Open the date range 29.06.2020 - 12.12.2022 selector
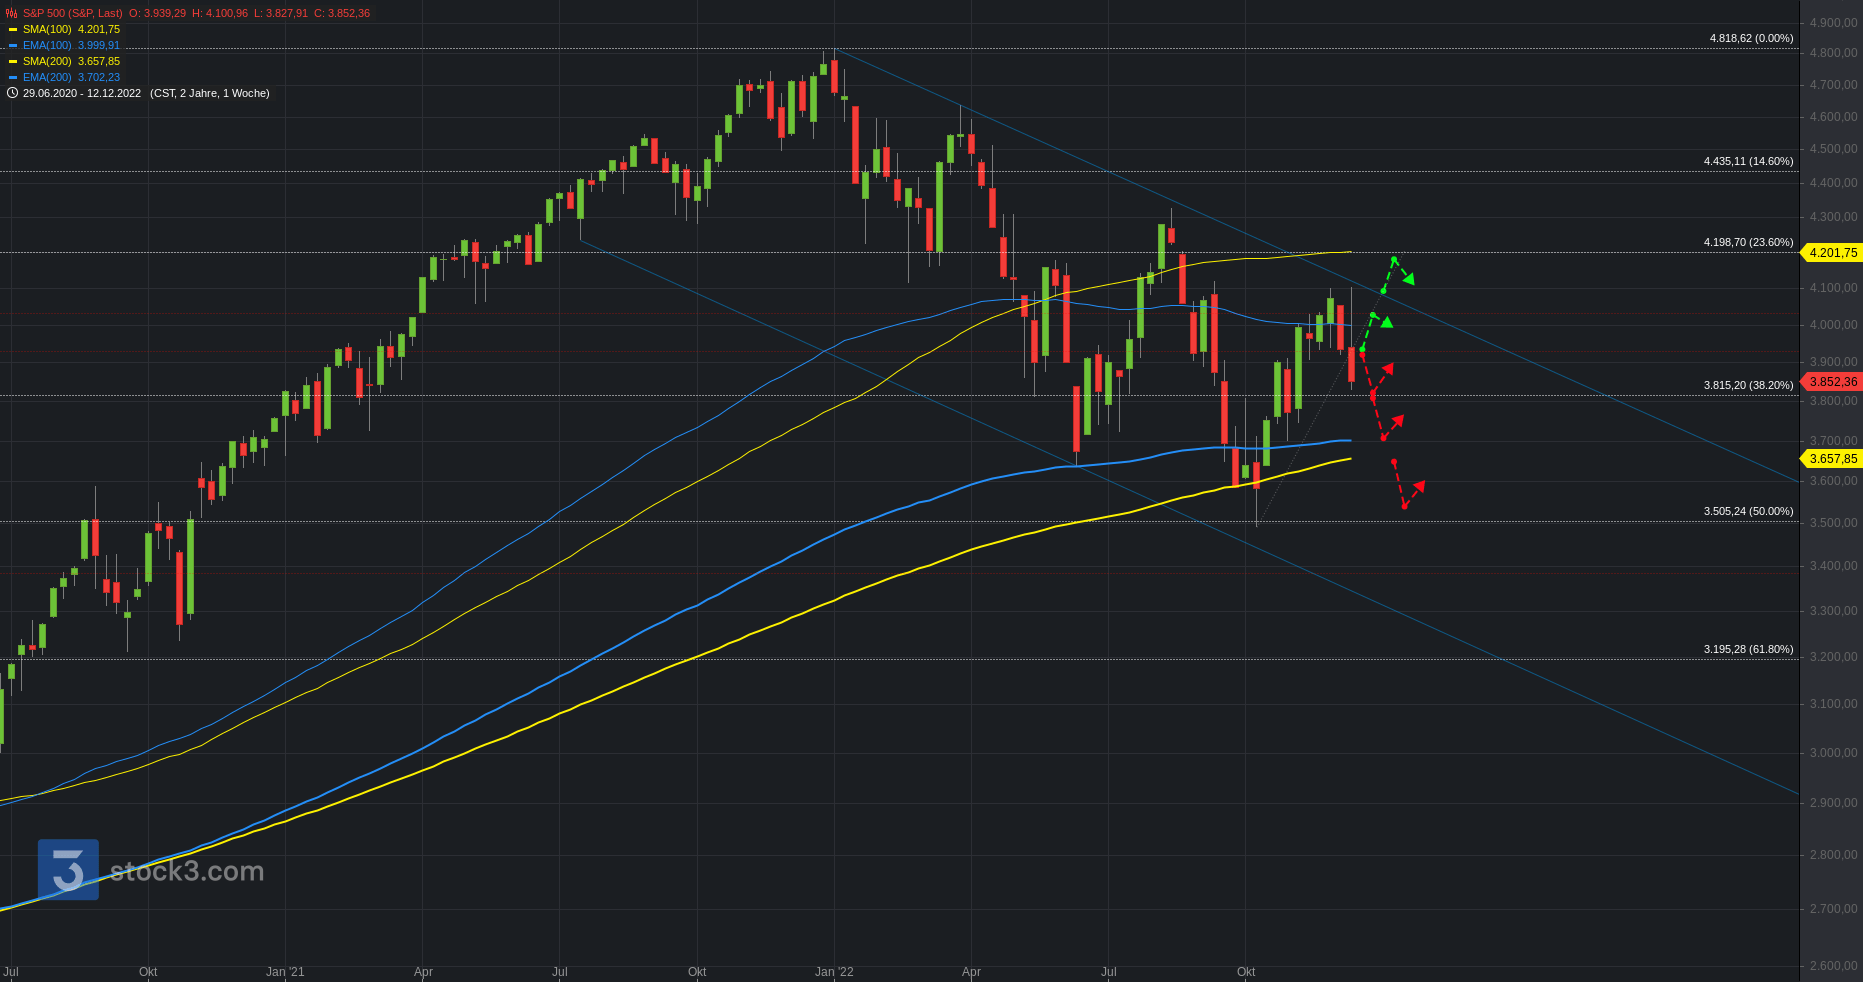 tap(82, 93)
